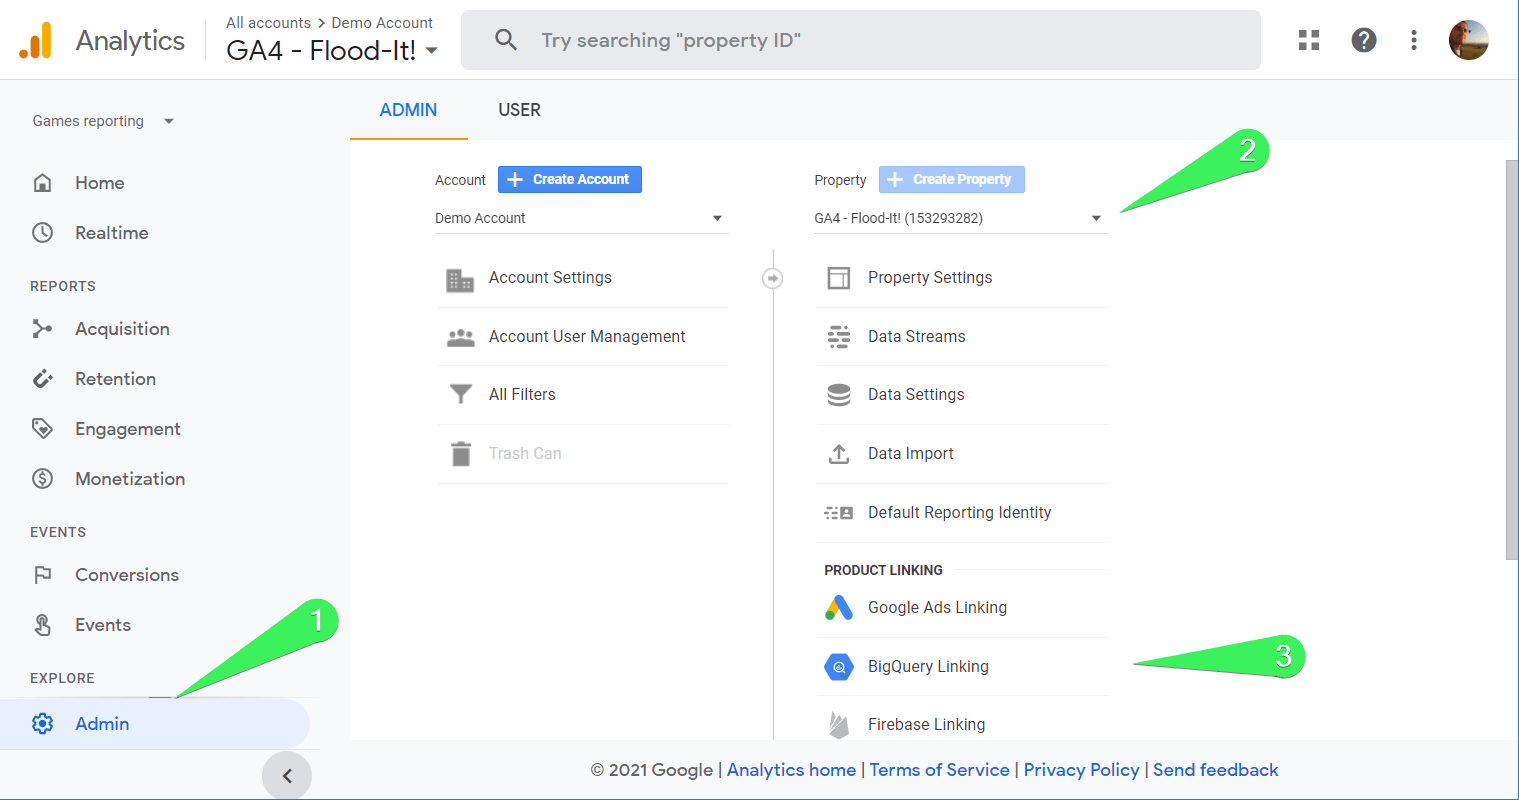Open Default Reporting Identity

pyautogui.click(x=959, y=513)
